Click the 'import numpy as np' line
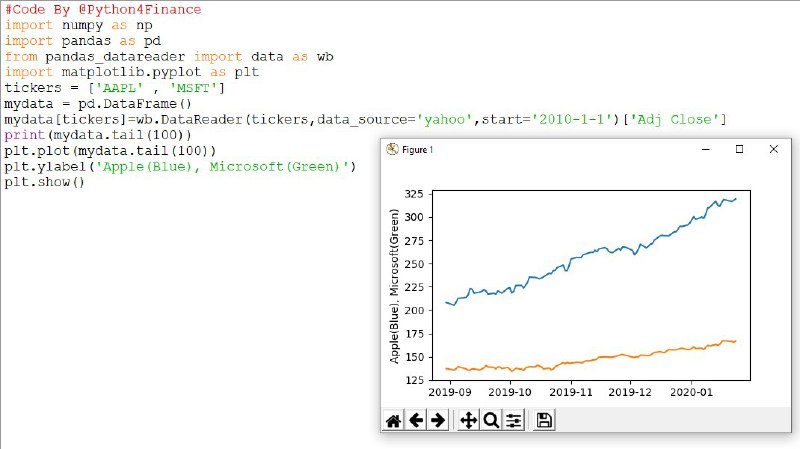800x449 pixels. point(79,25)
